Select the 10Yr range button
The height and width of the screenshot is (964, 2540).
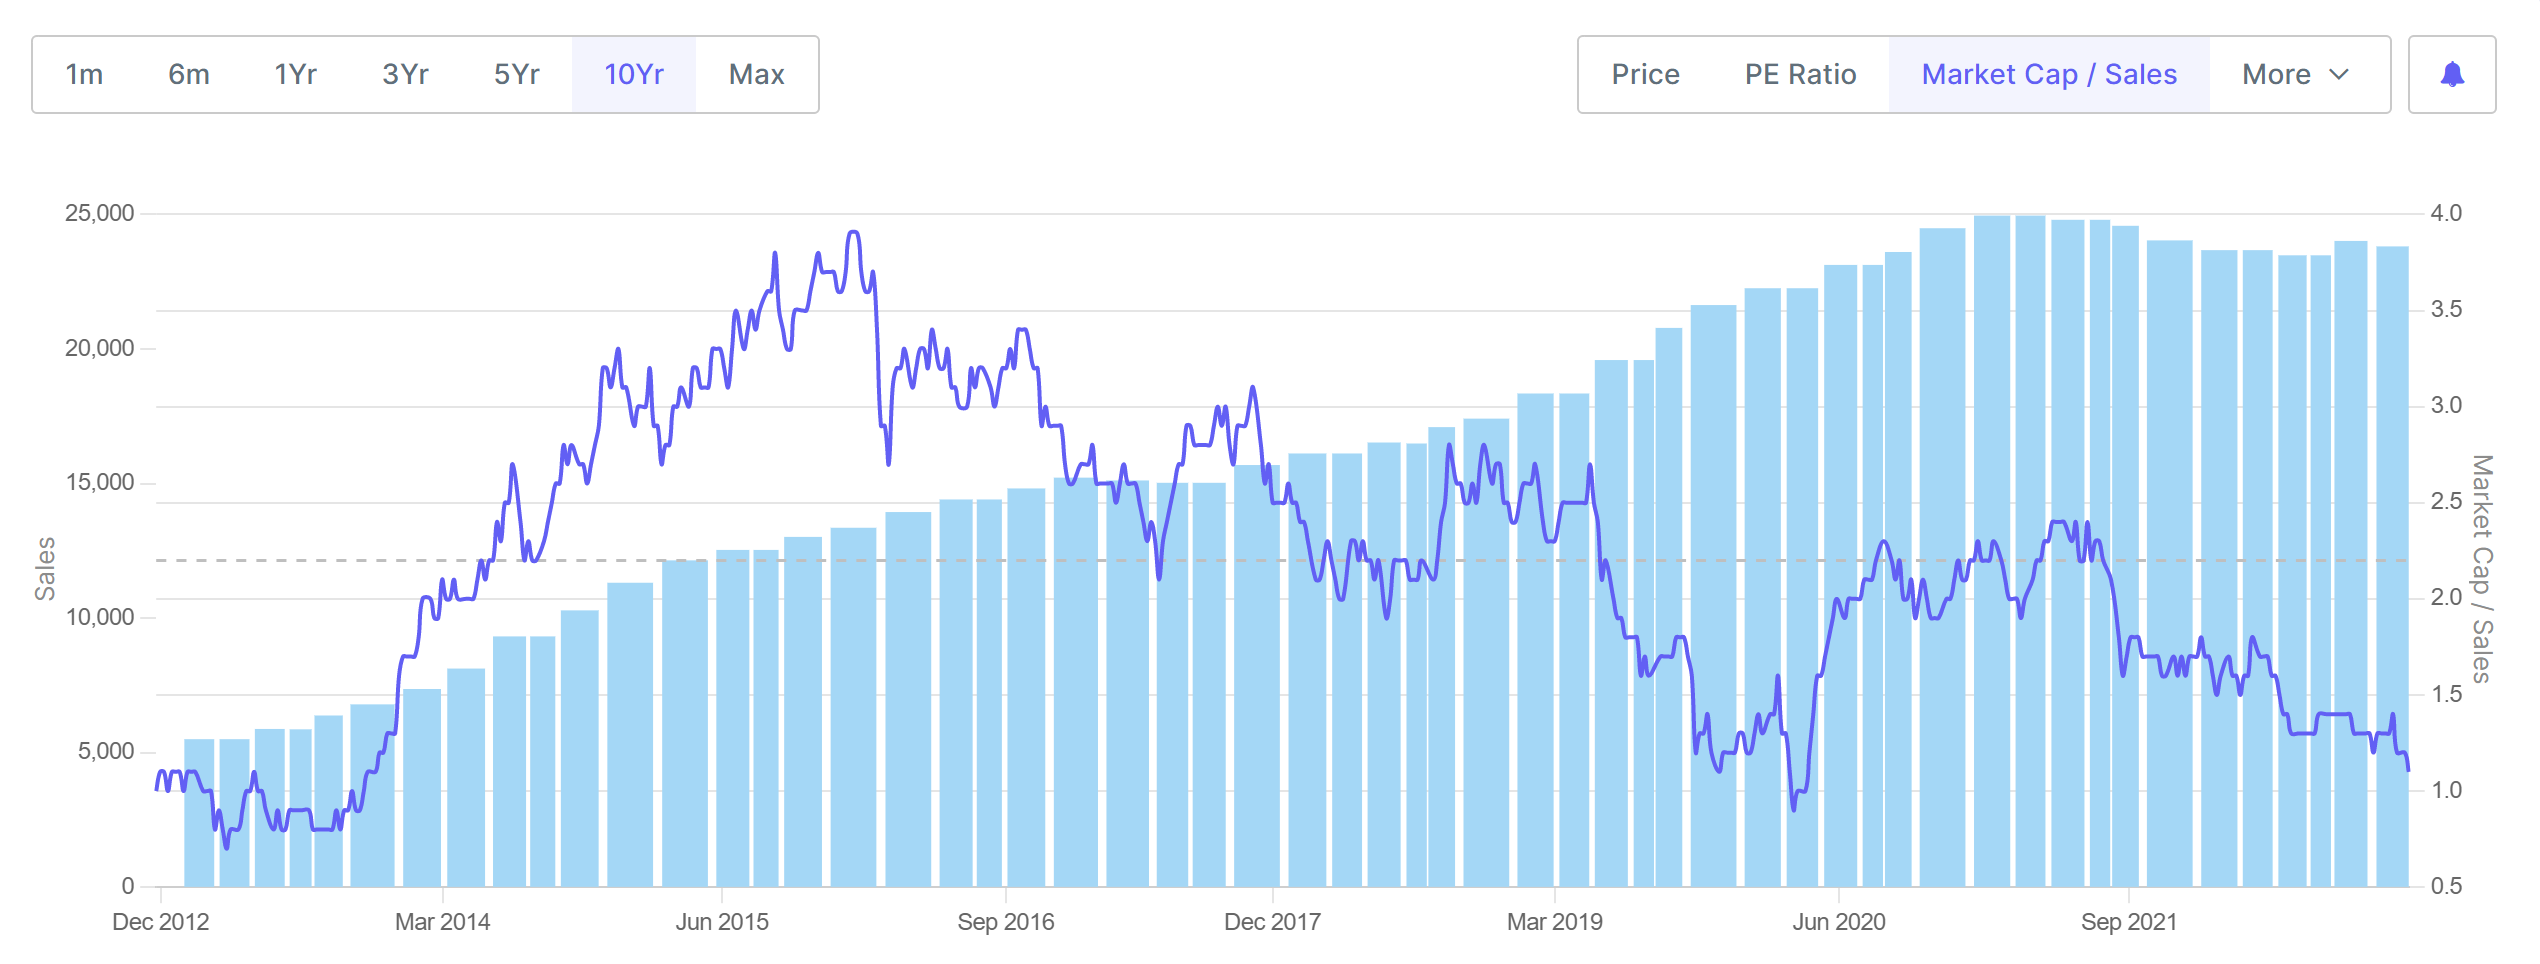(634, 75)
